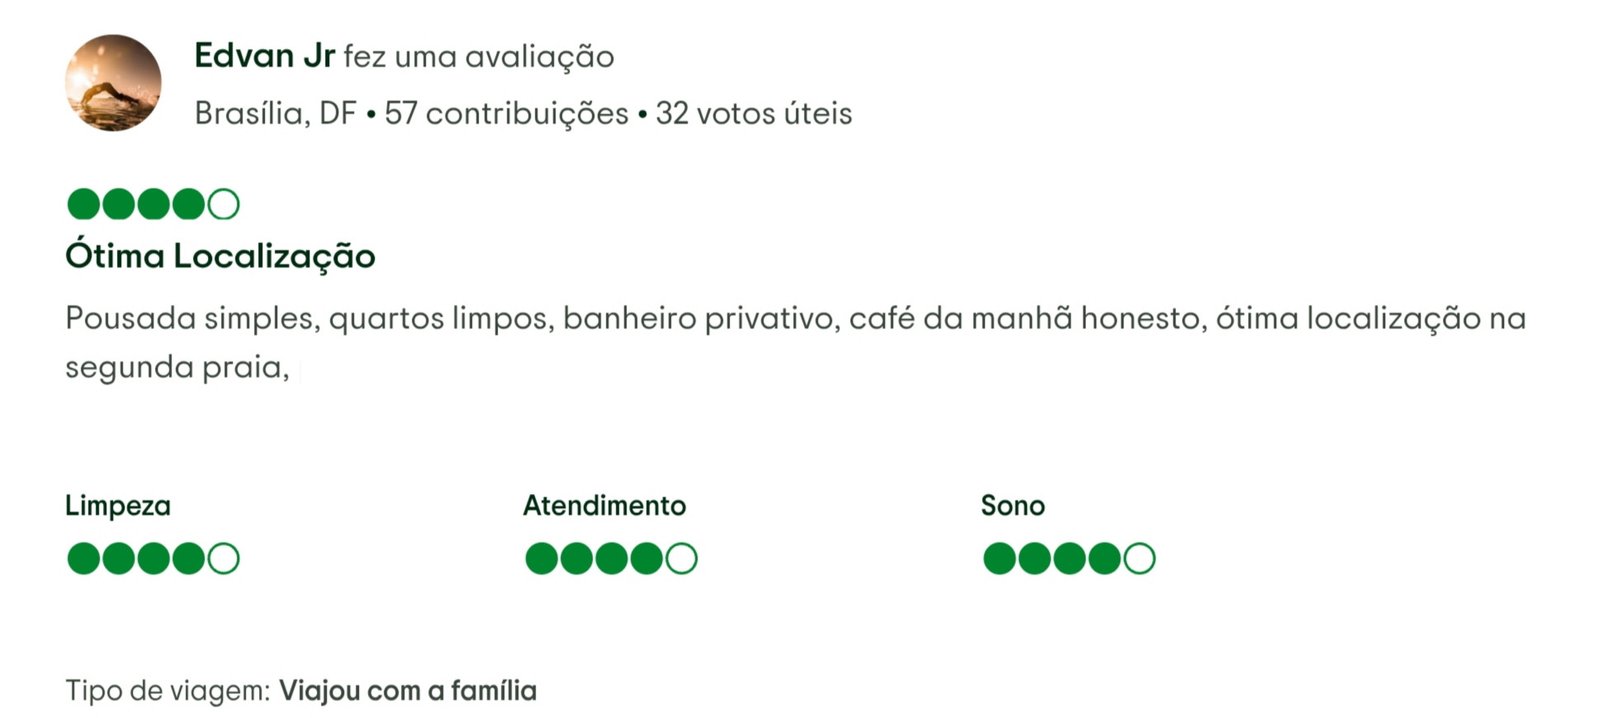
Task: Click the Sono category label
Action: [x=1013, y=505]
